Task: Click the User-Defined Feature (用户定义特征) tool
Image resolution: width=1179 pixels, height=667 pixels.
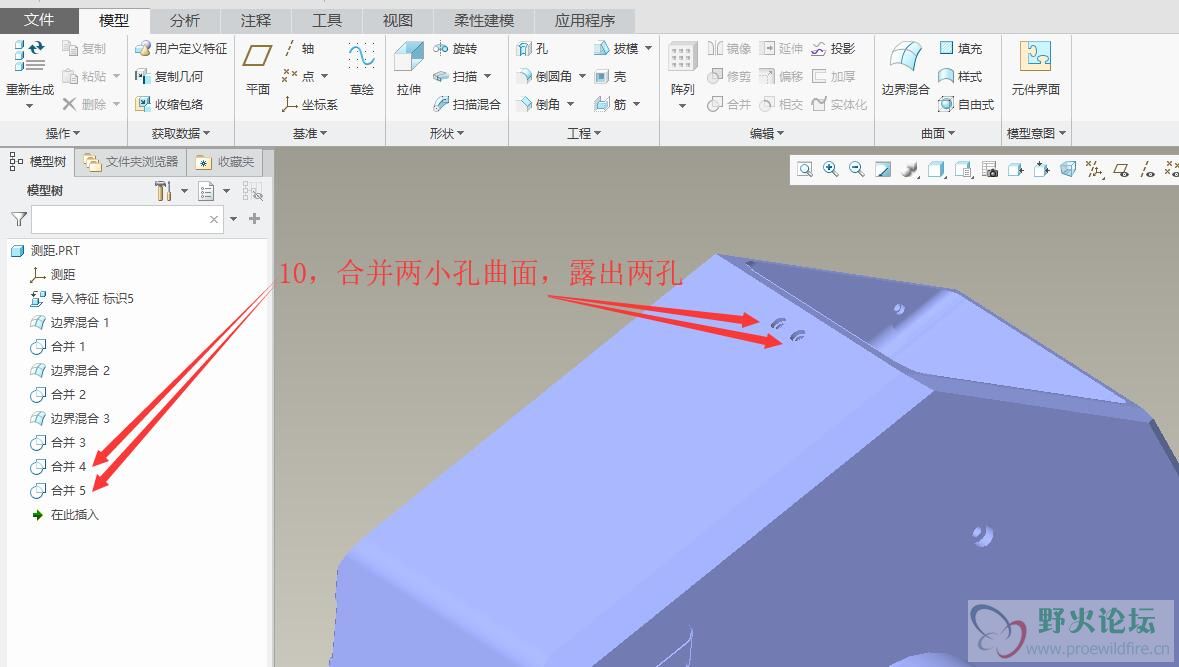Action: (181, 49)
